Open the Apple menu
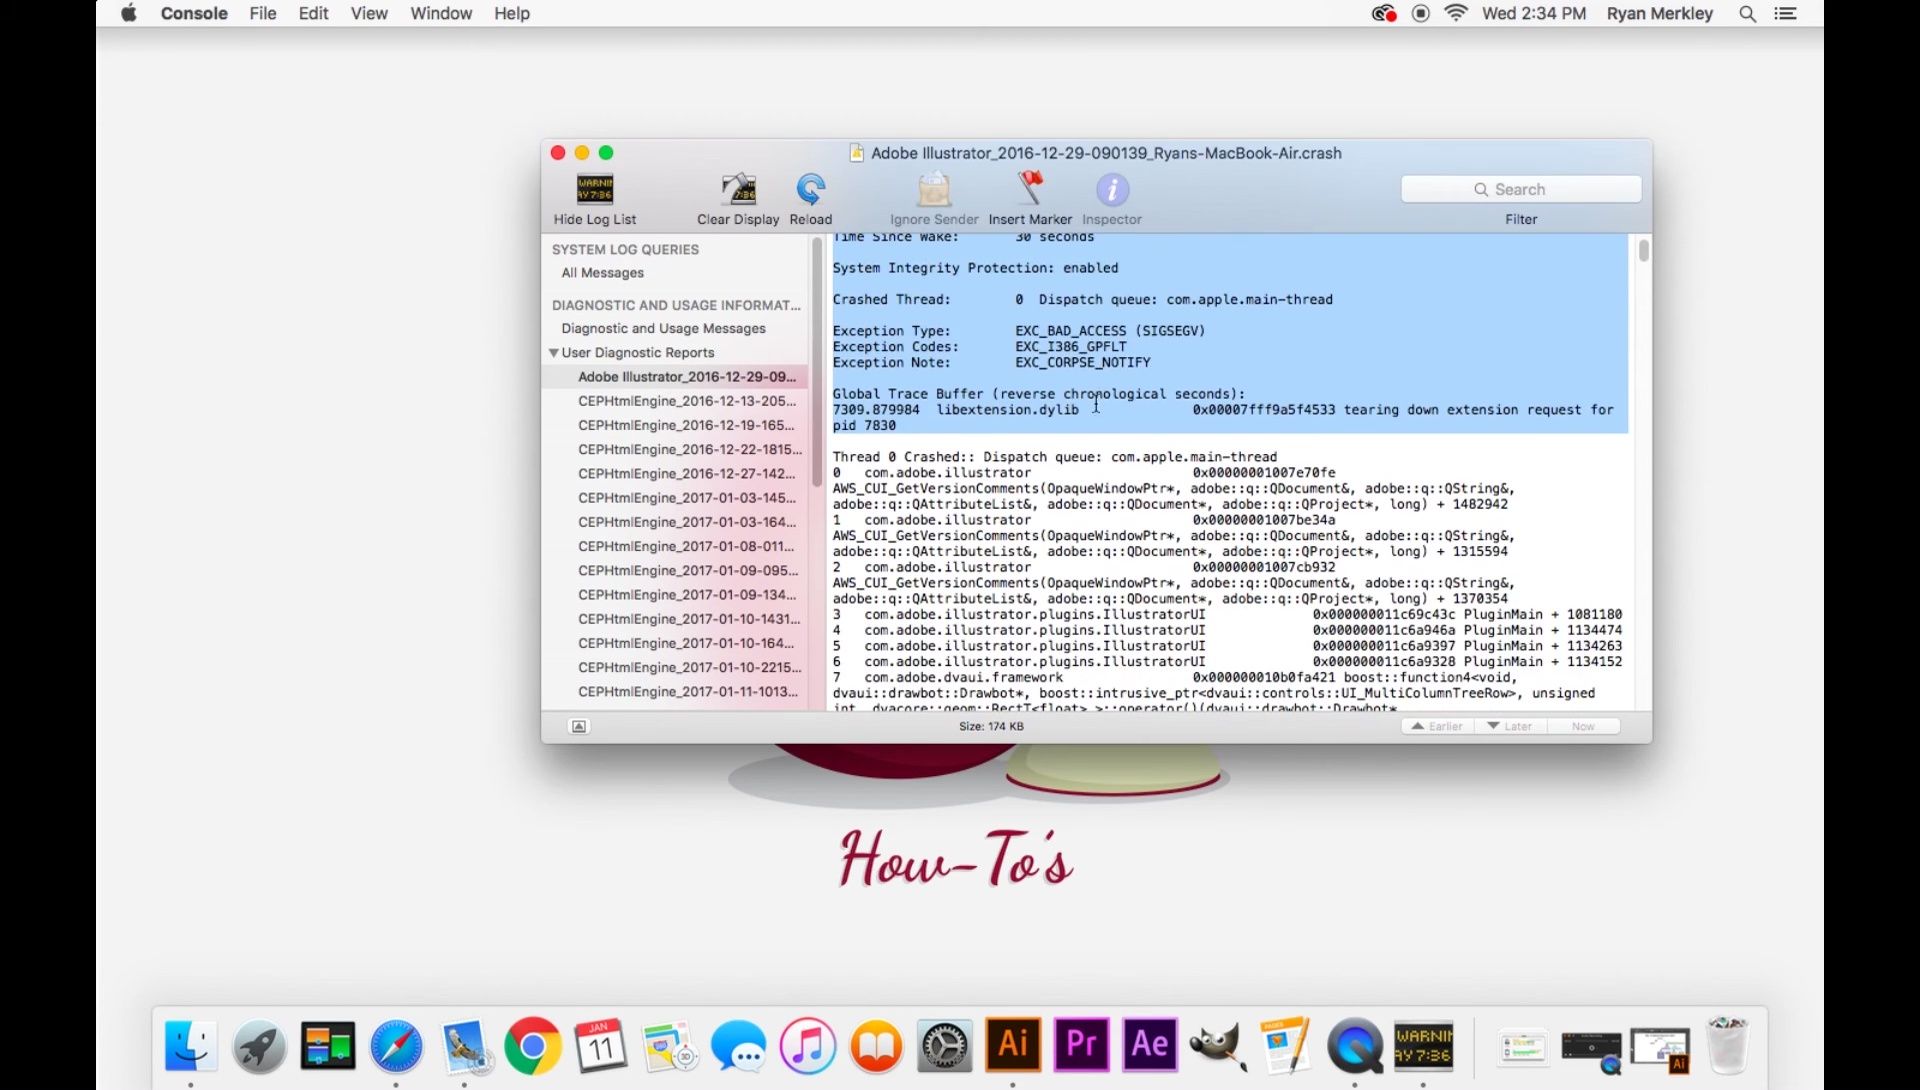 (x=129, y=13)
